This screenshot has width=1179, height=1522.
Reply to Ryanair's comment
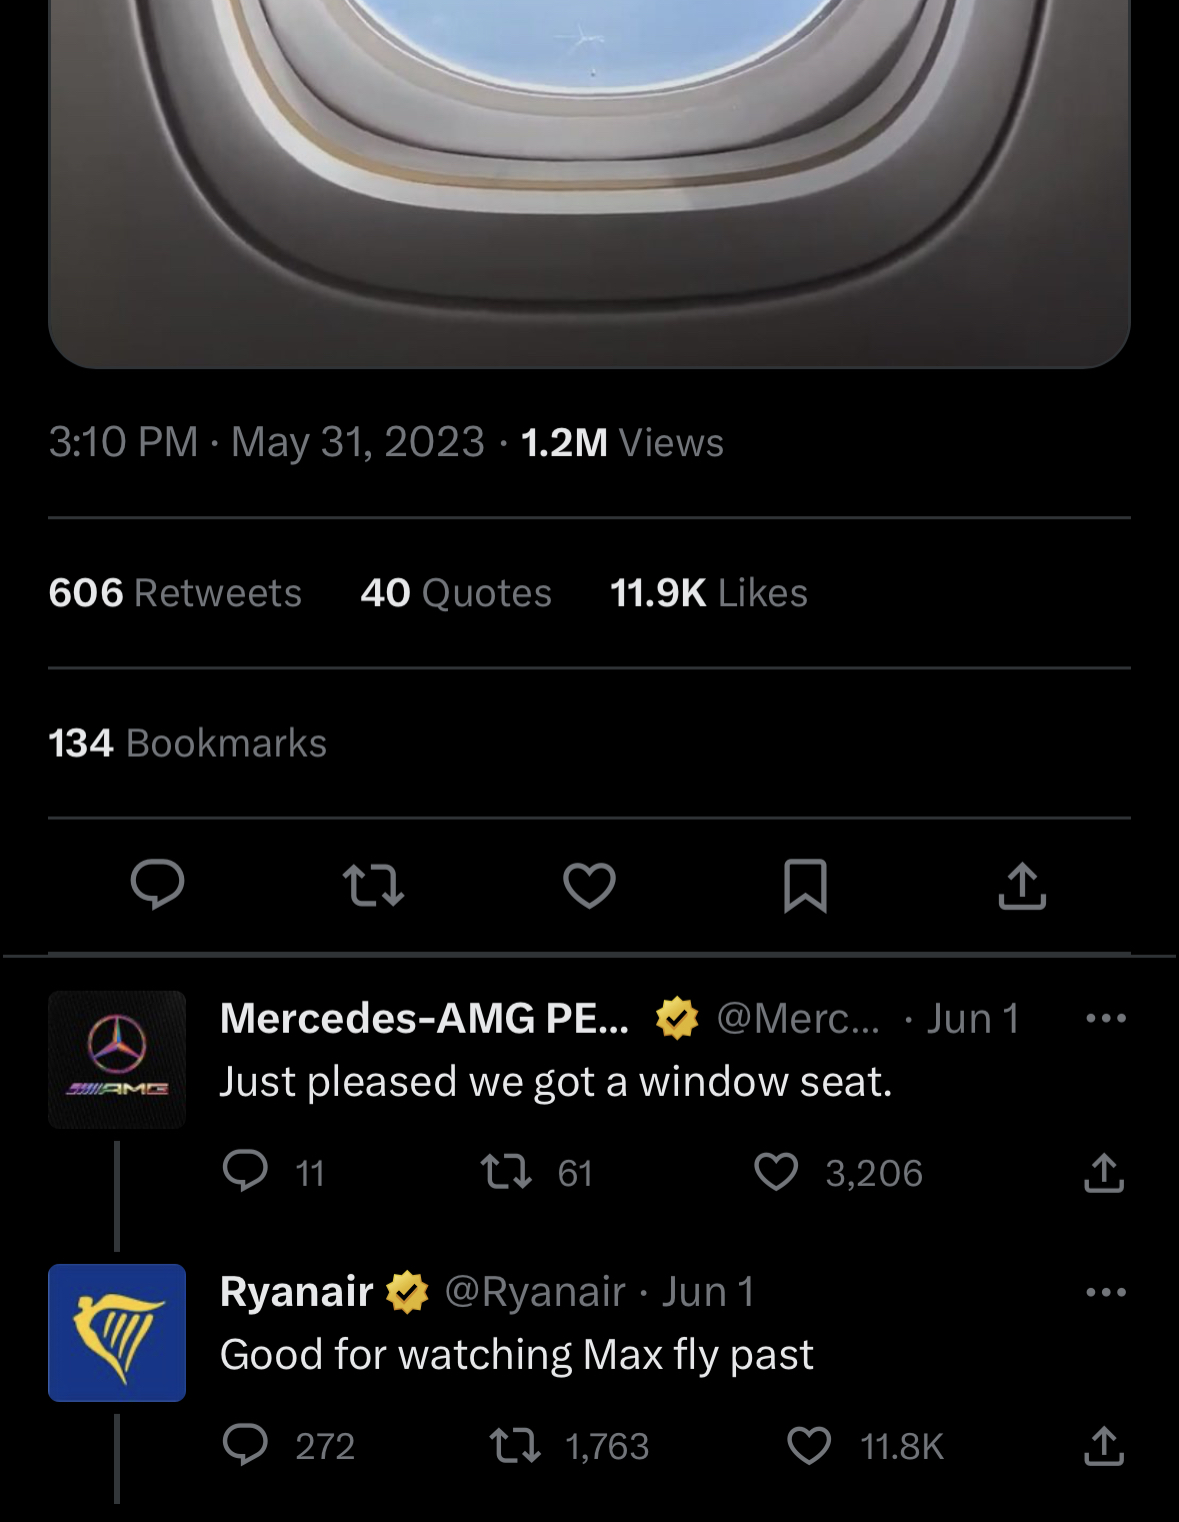click(x=245, y=1445)
